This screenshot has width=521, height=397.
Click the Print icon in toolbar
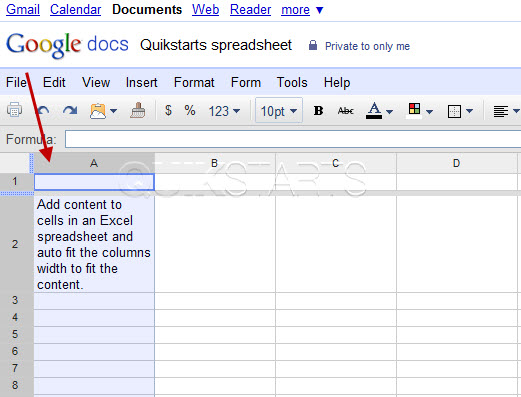tap(15, 110)
